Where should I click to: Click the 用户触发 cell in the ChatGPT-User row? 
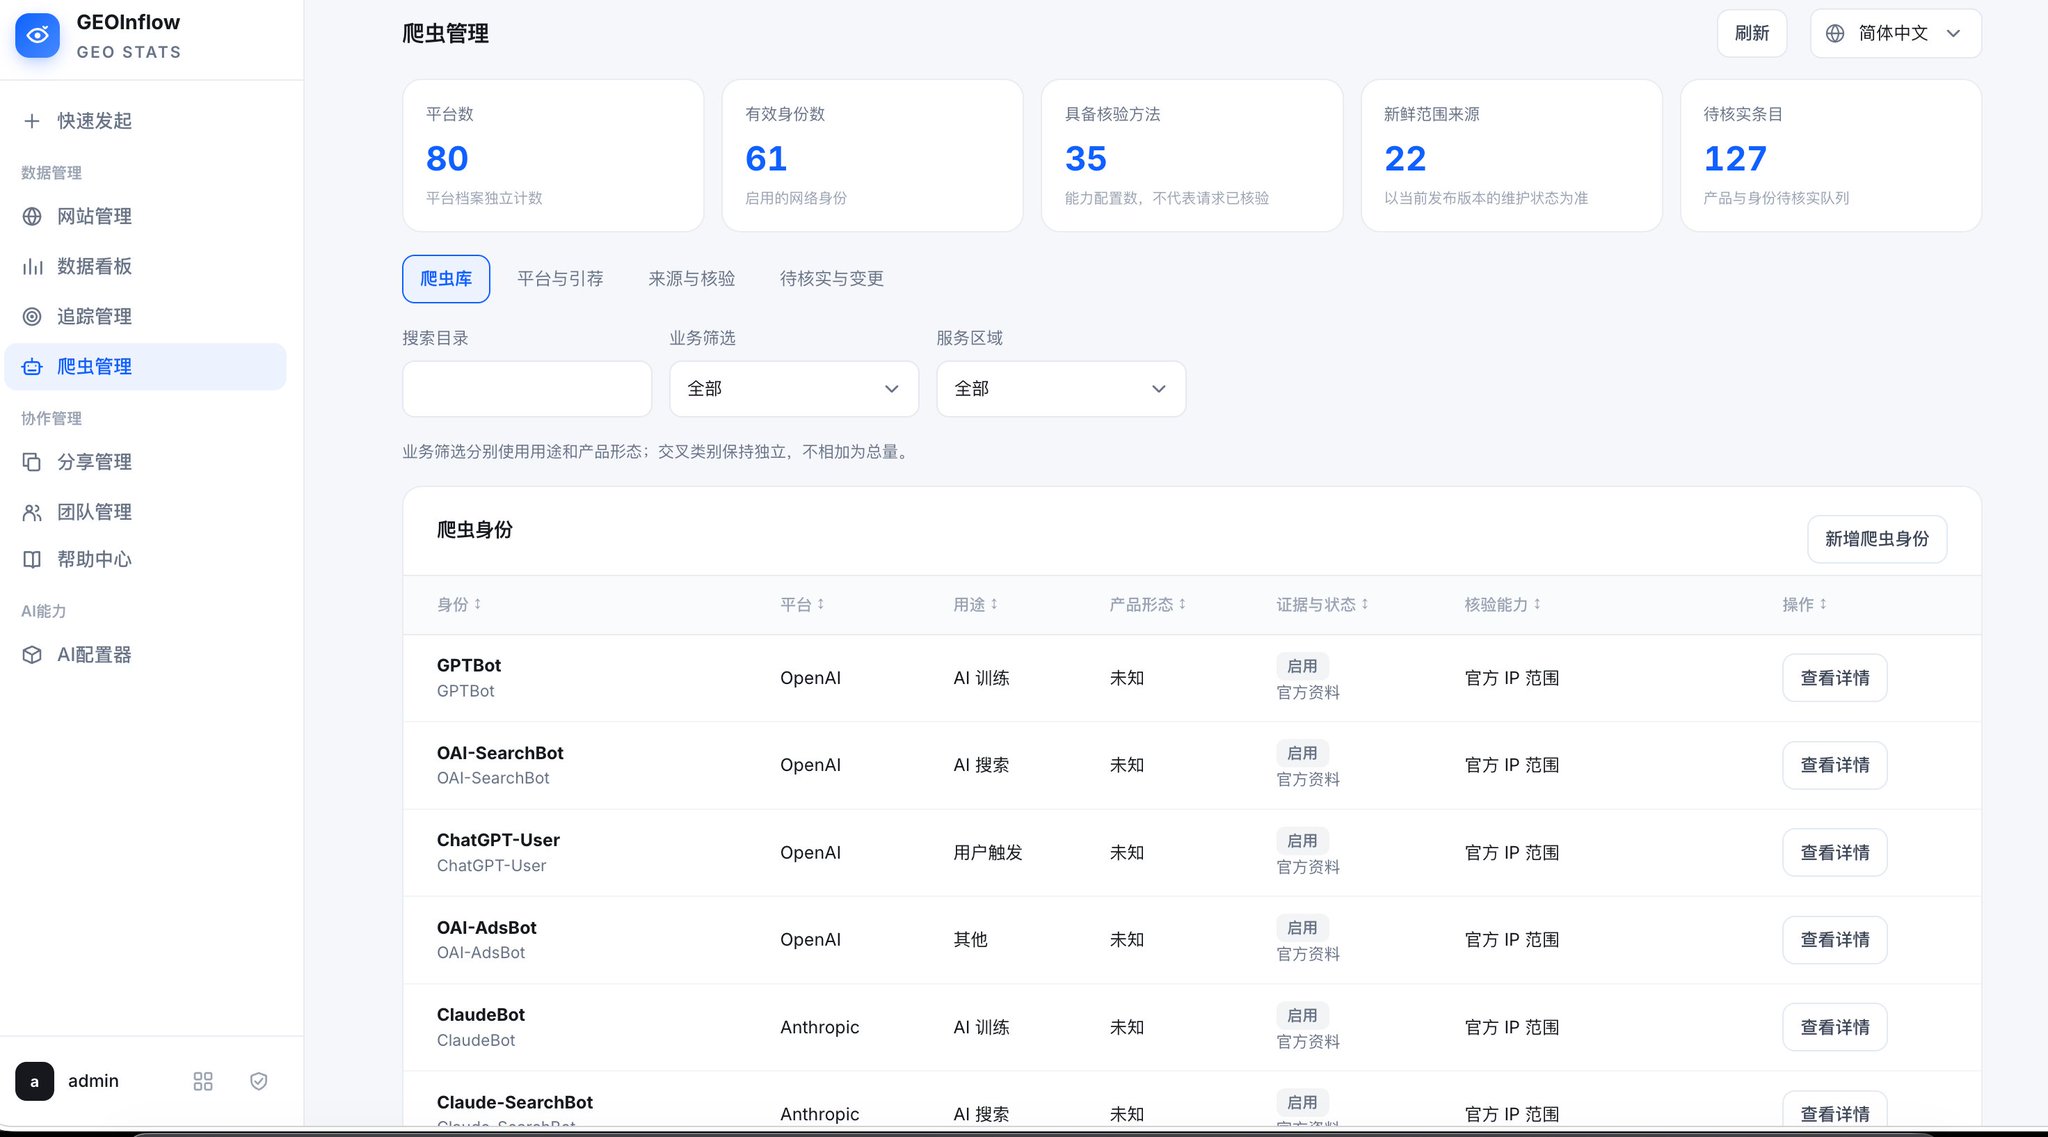point(988,853)
